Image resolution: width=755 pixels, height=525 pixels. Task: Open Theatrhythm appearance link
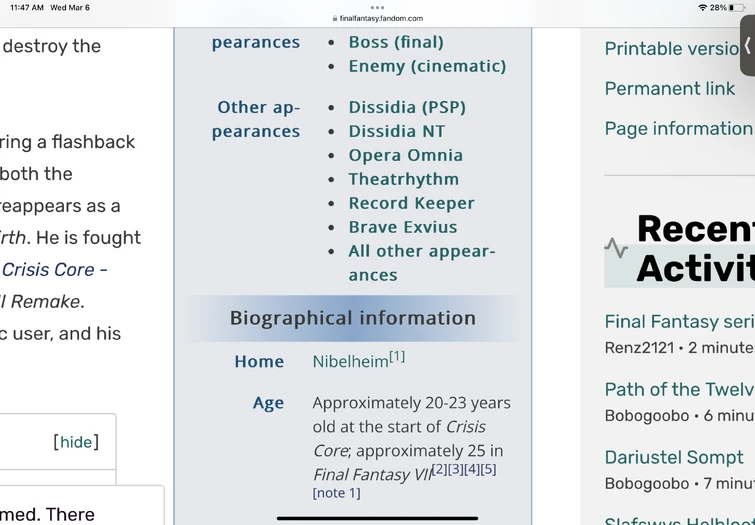(x=403, y=179)
